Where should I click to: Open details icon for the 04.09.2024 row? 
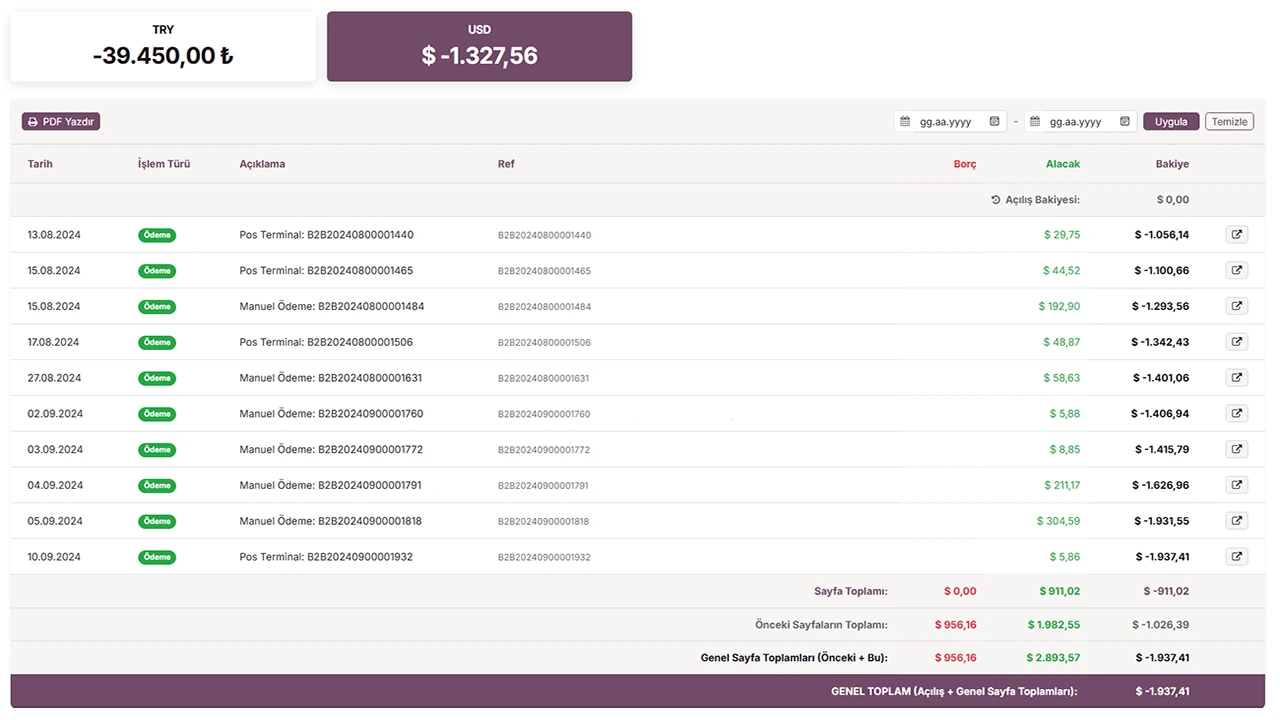pos(1236,485)
